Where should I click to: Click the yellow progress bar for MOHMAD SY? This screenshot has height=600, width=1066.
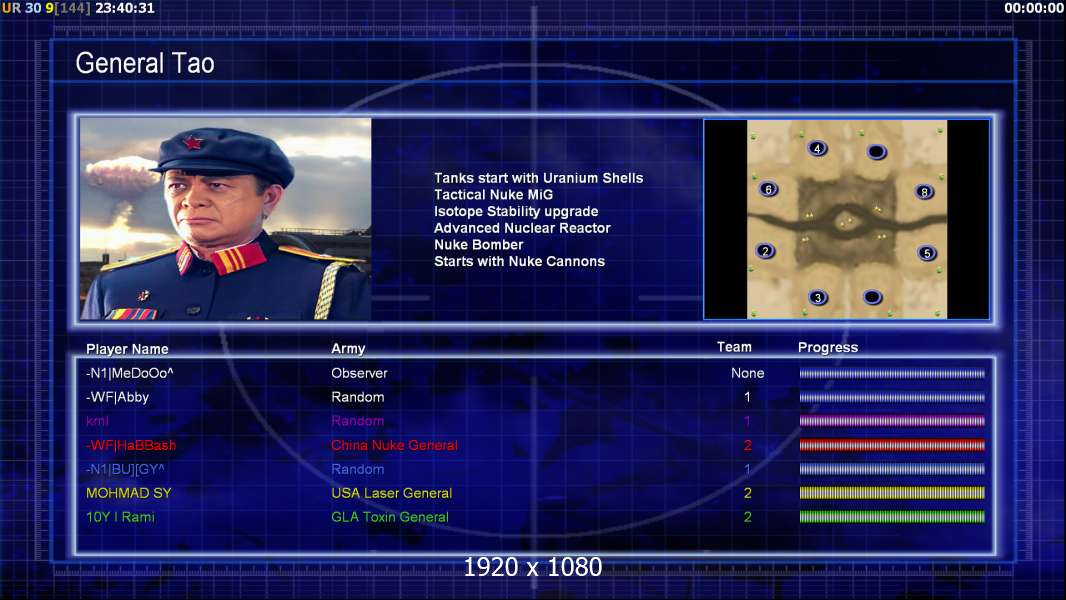tap(892, 493)
